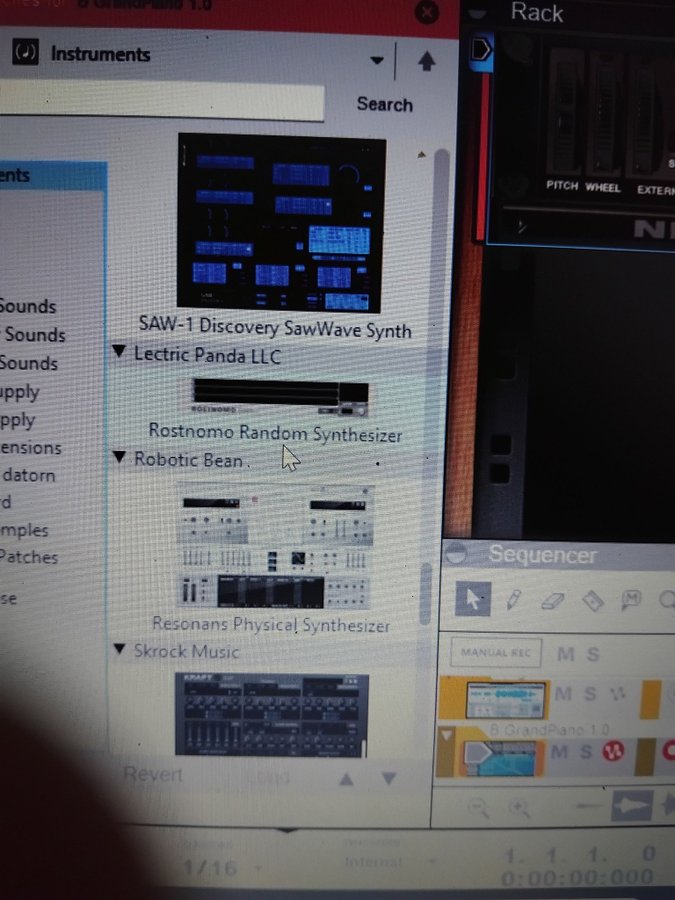Mute the first sequencer track
675x900 pixels.
coord(563,694)
